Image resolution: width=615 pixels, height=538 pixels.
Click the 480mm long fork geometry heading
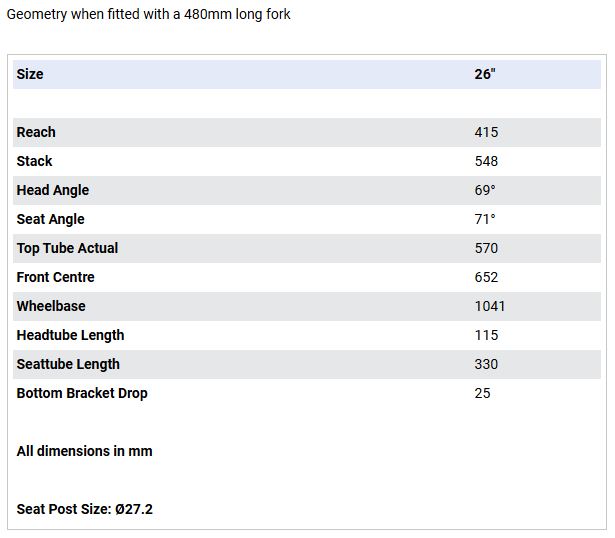pos(148,15)
